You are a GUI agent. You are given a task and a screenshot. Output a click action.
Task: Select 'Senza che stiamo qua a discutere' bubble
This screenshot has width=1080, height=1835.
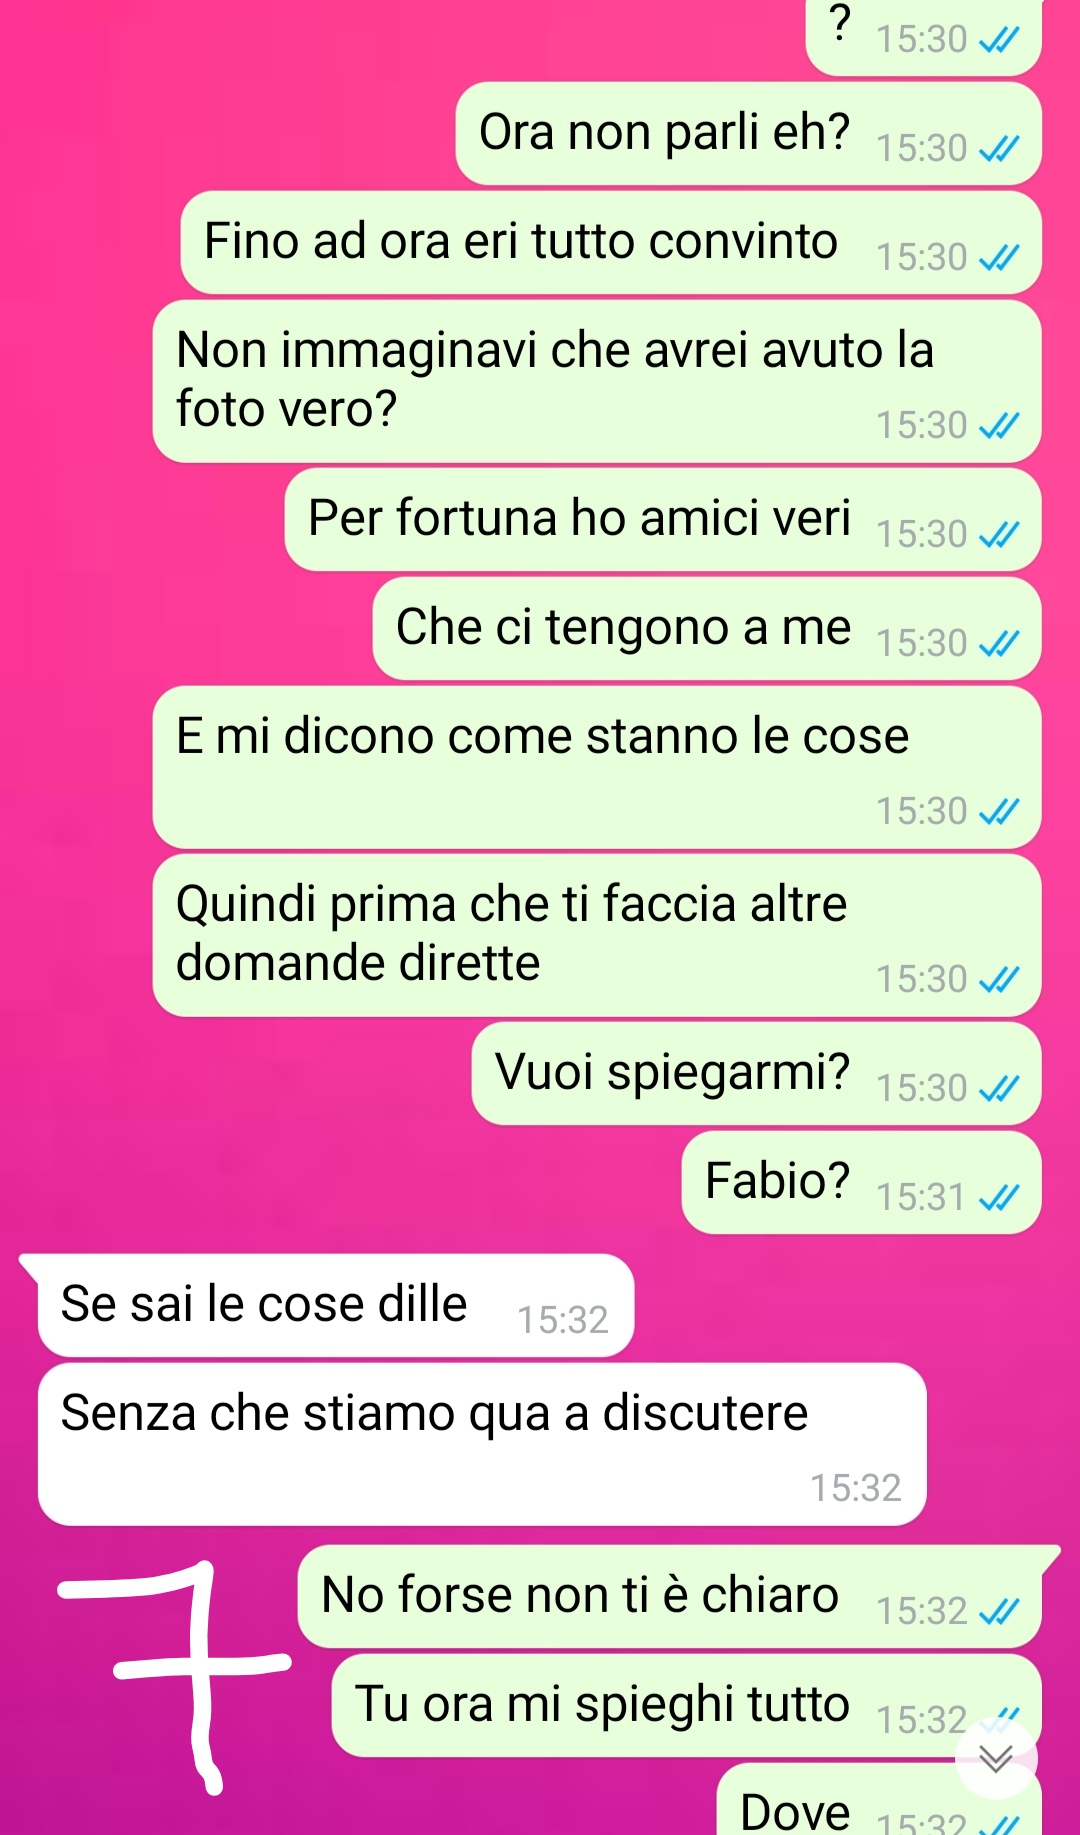pos(482,1444)
